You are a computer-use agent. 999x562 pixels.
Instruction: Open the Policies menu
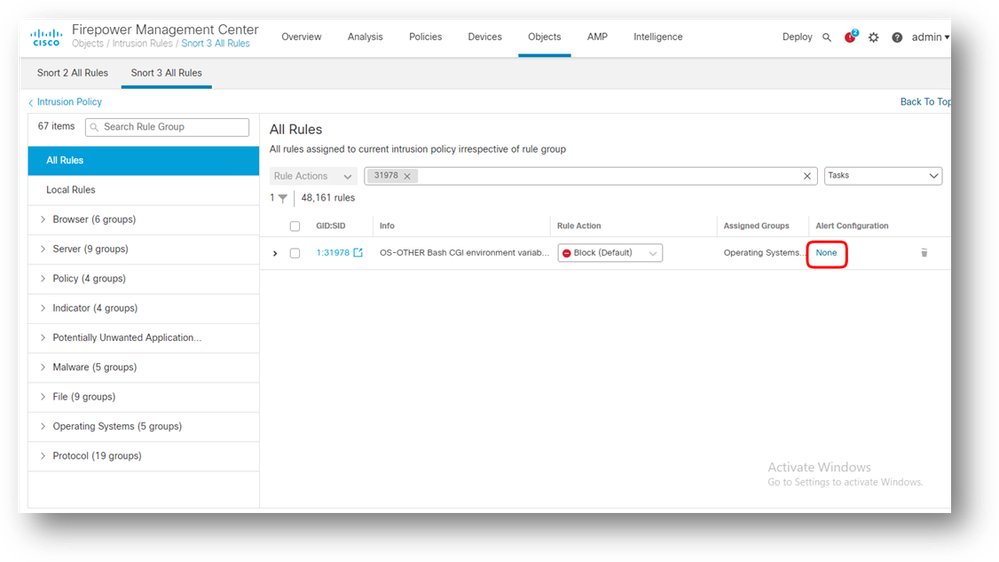coord(426,37)
